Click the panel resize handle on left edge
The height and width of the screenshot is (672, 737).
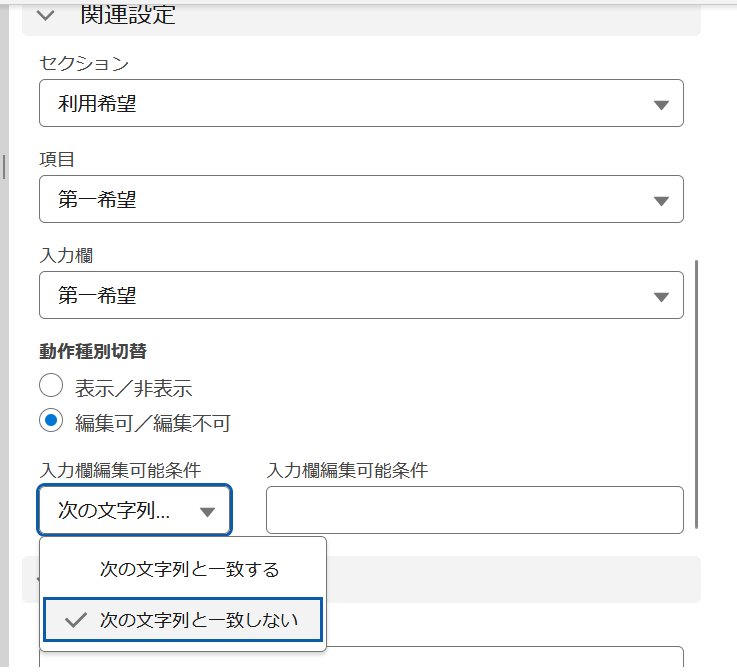(4, 166)
